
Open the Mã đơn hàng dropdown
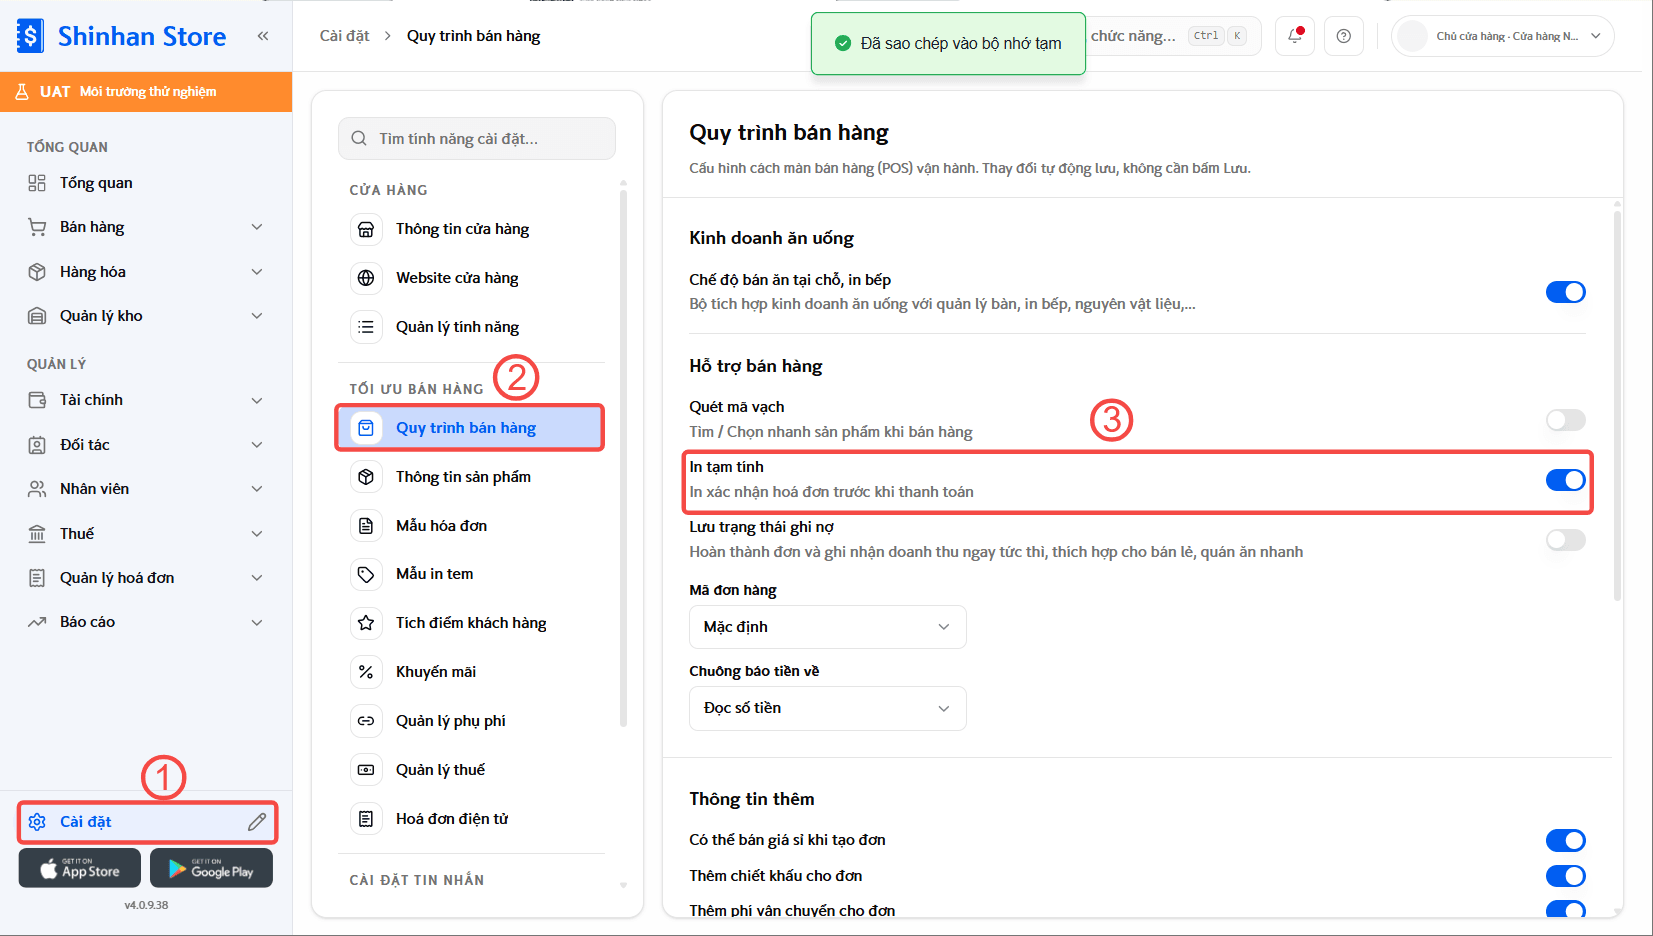point(828,627)
